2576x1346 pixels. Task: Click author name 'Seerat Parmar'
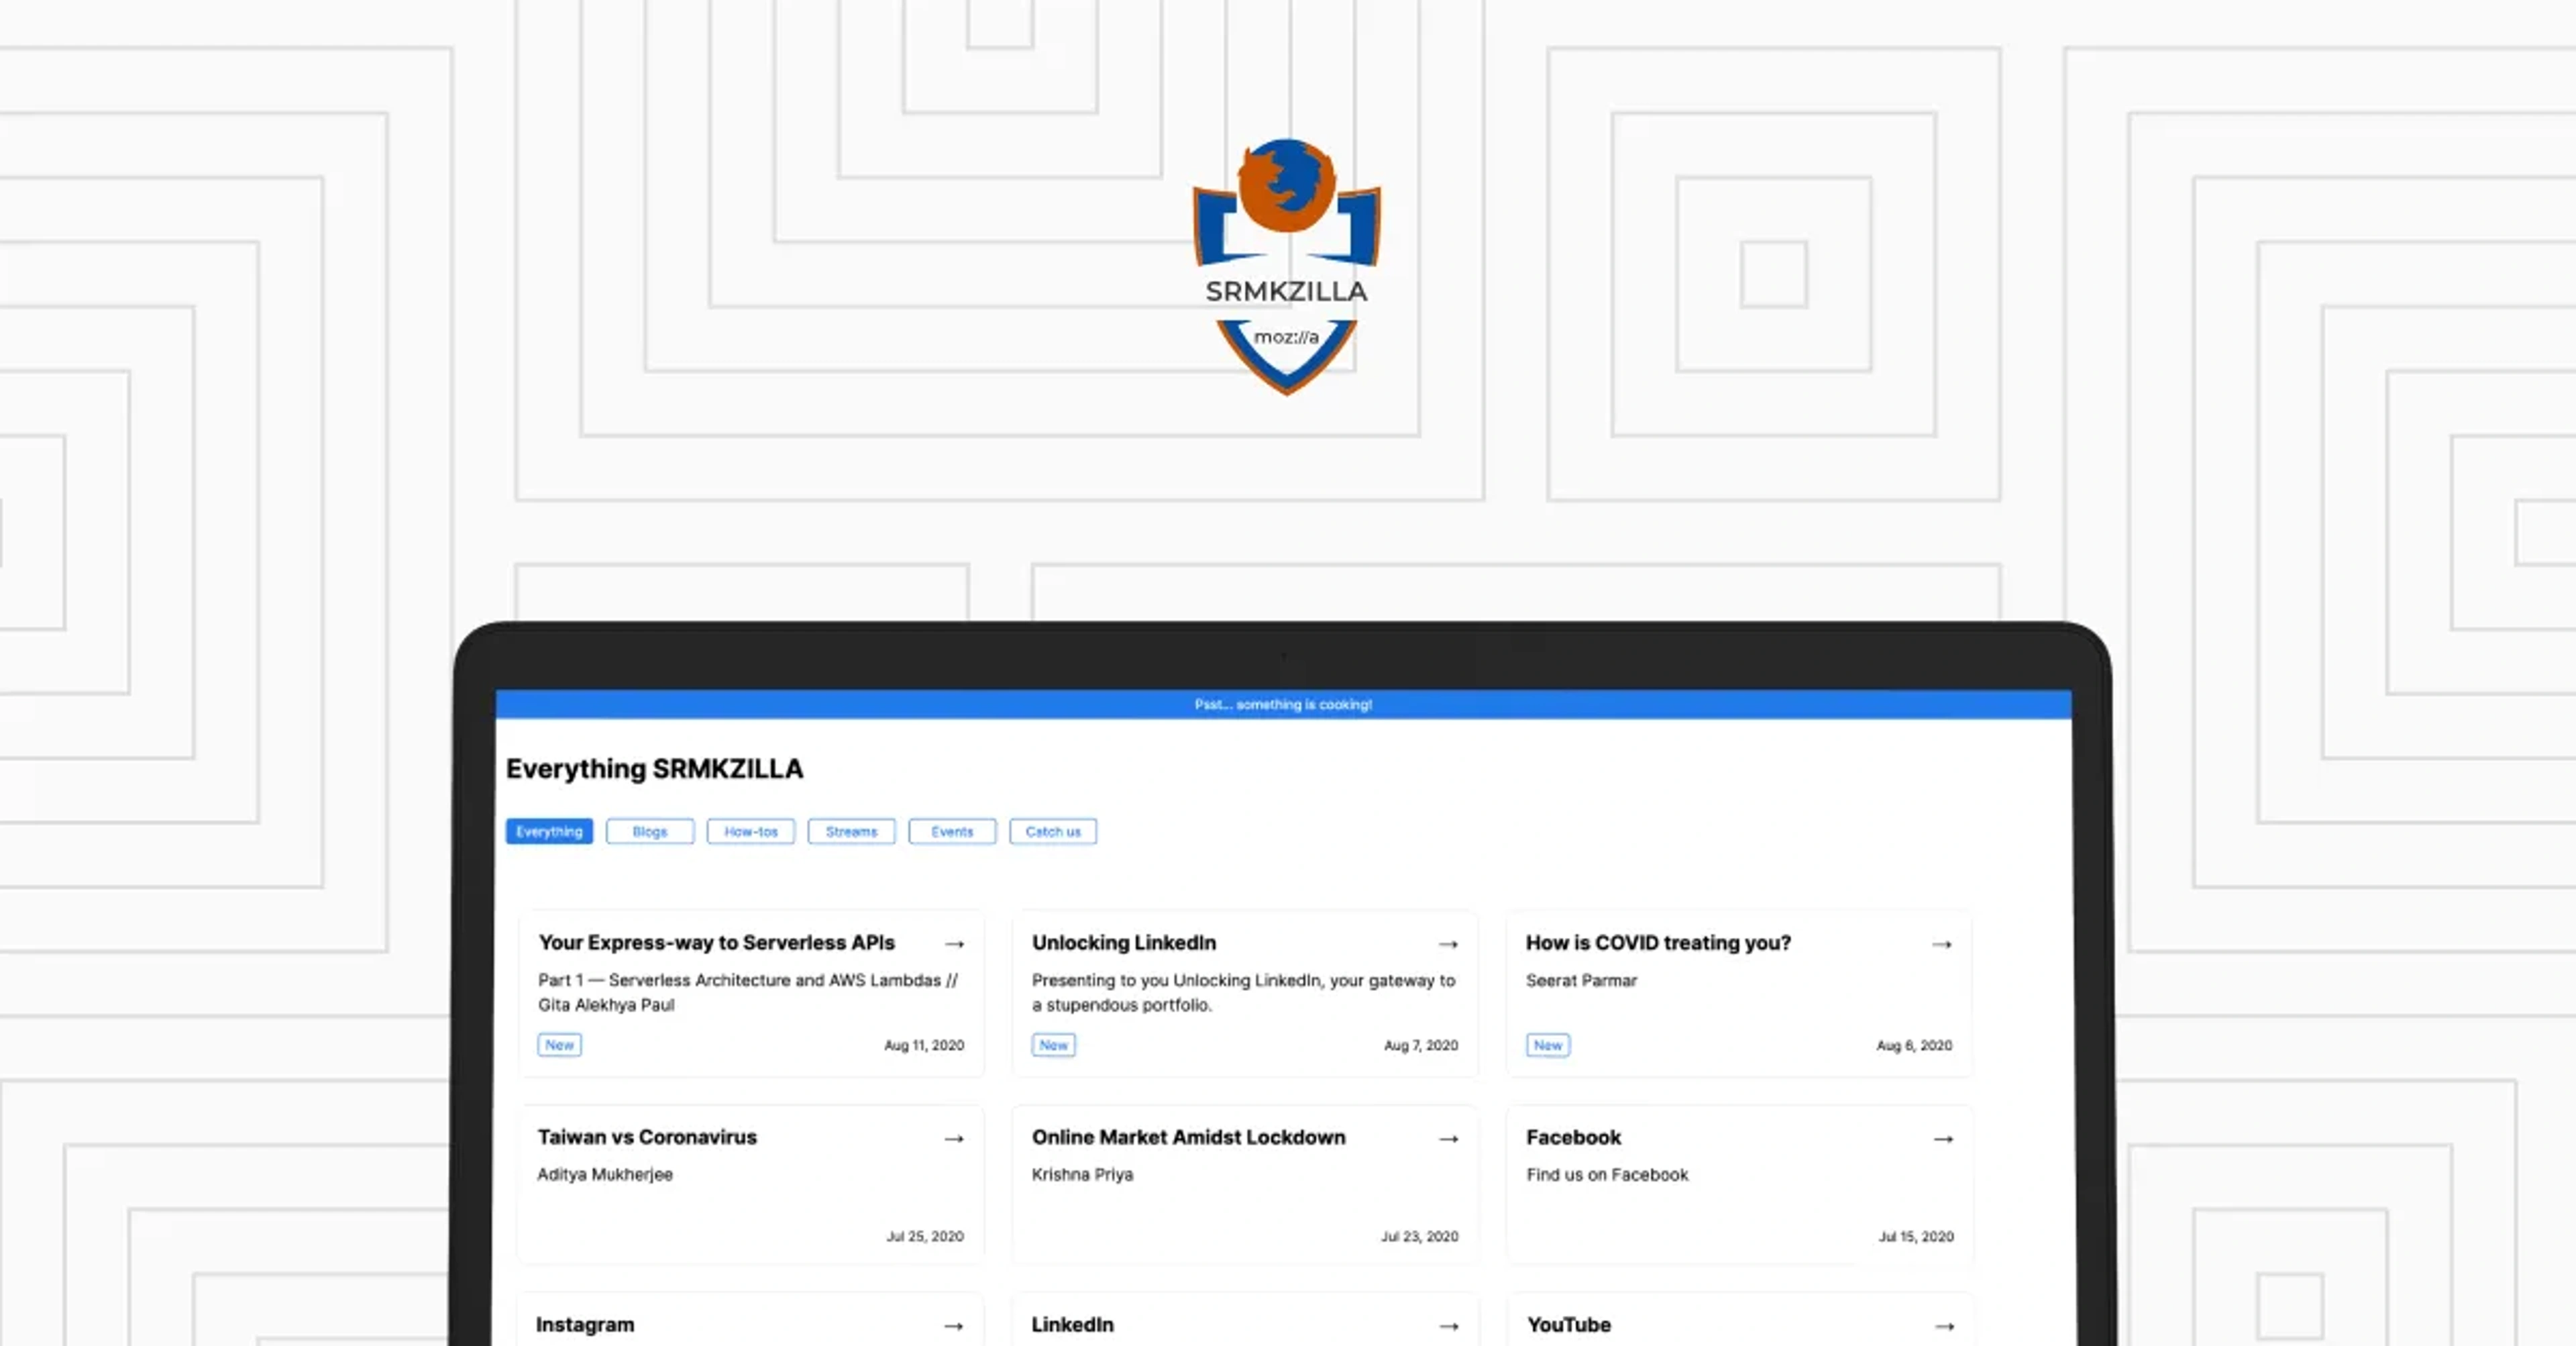tap(1581, 981)
